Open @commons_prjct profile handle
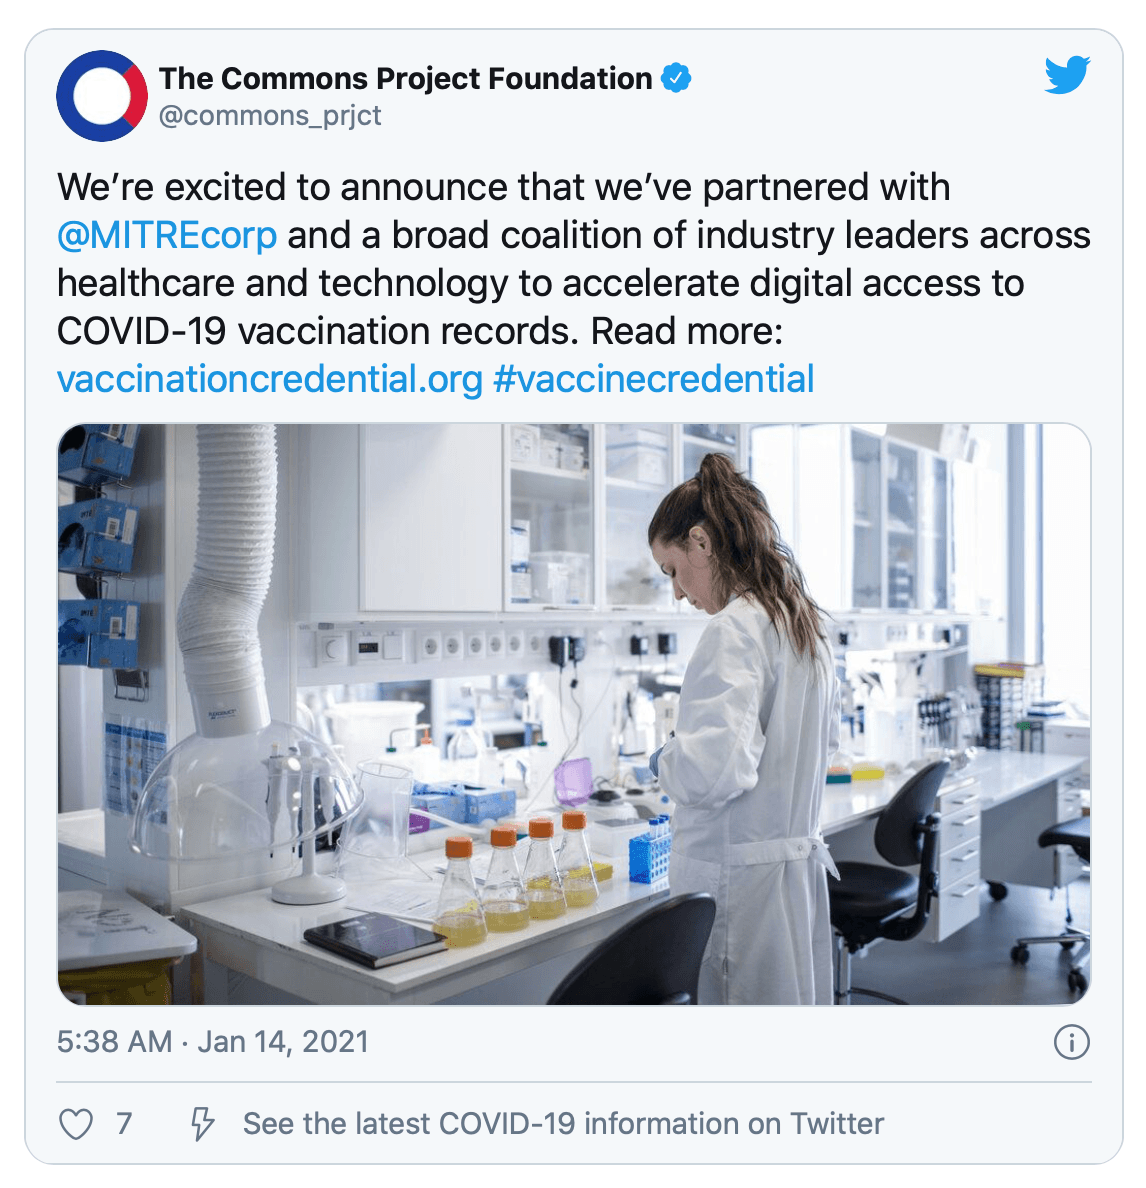This screenshot has height=1188, width=1146. tap(270, 116)
